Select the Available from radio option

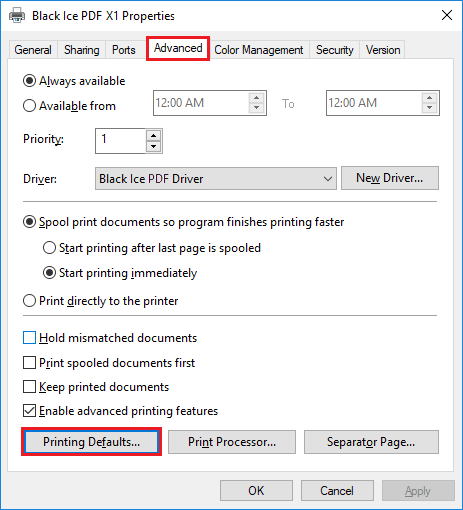click(x=29, y=106)
